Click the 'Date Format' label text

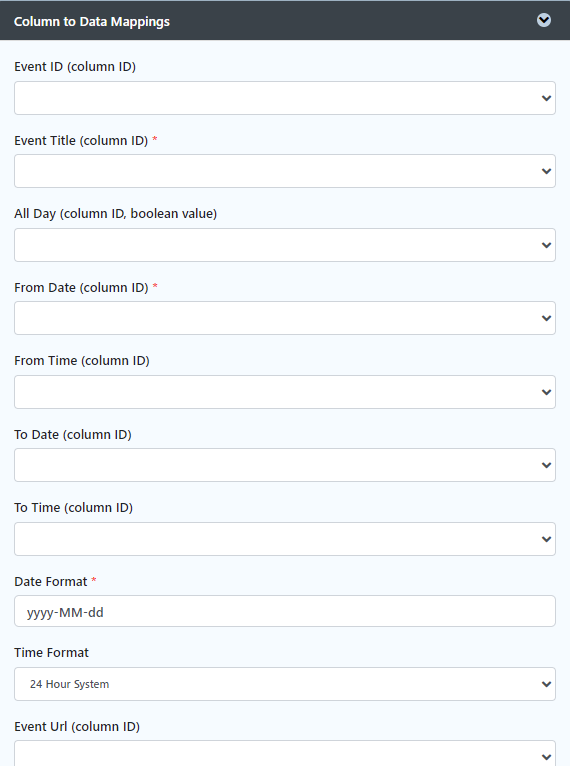pos(51,582)
